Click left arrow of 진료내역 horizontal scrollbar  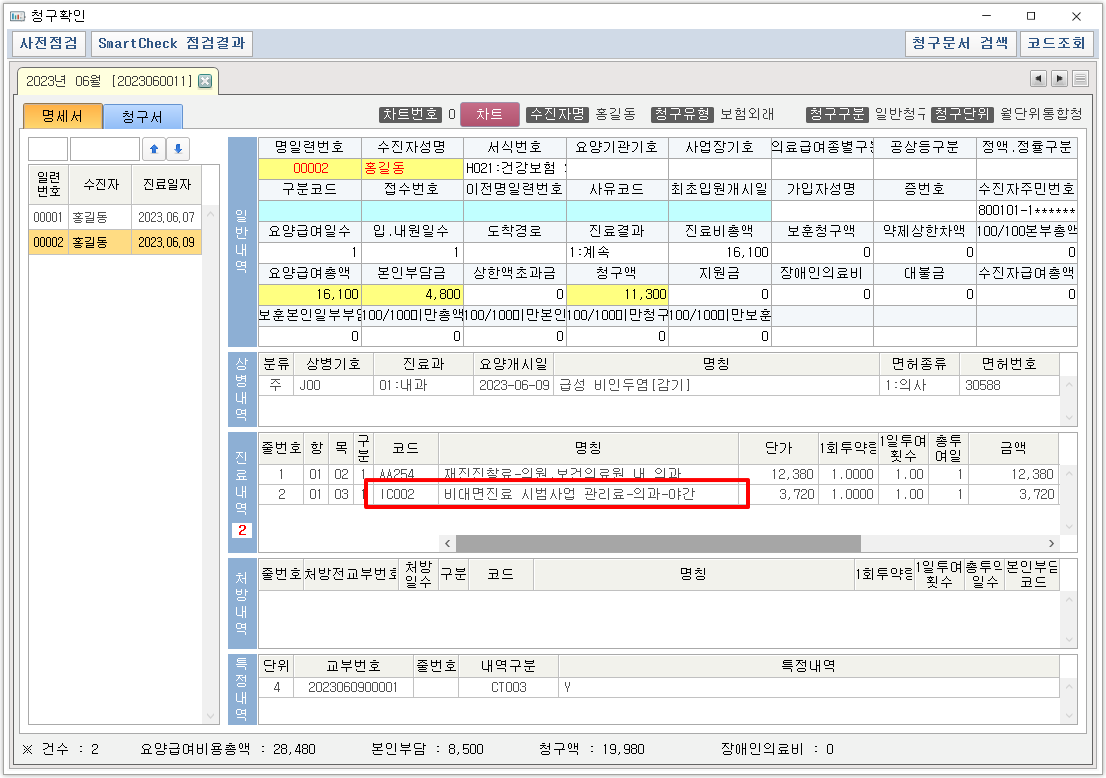[447, 543]
